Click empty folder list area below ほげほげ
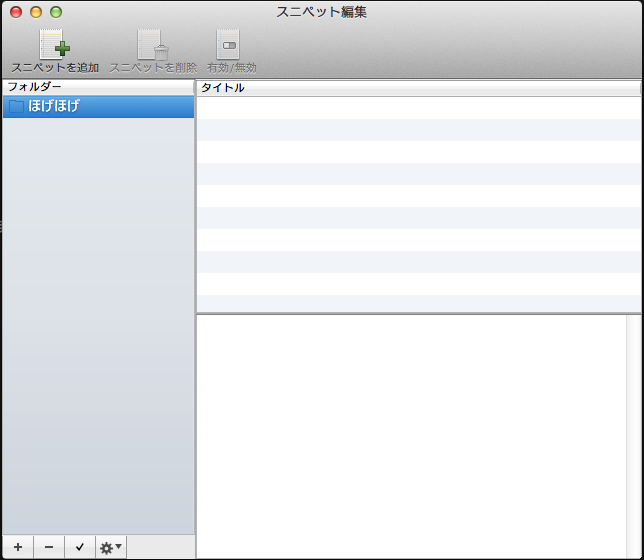Image resolution: width=644 pixels, height=560 pixels. tap(98, 320)
